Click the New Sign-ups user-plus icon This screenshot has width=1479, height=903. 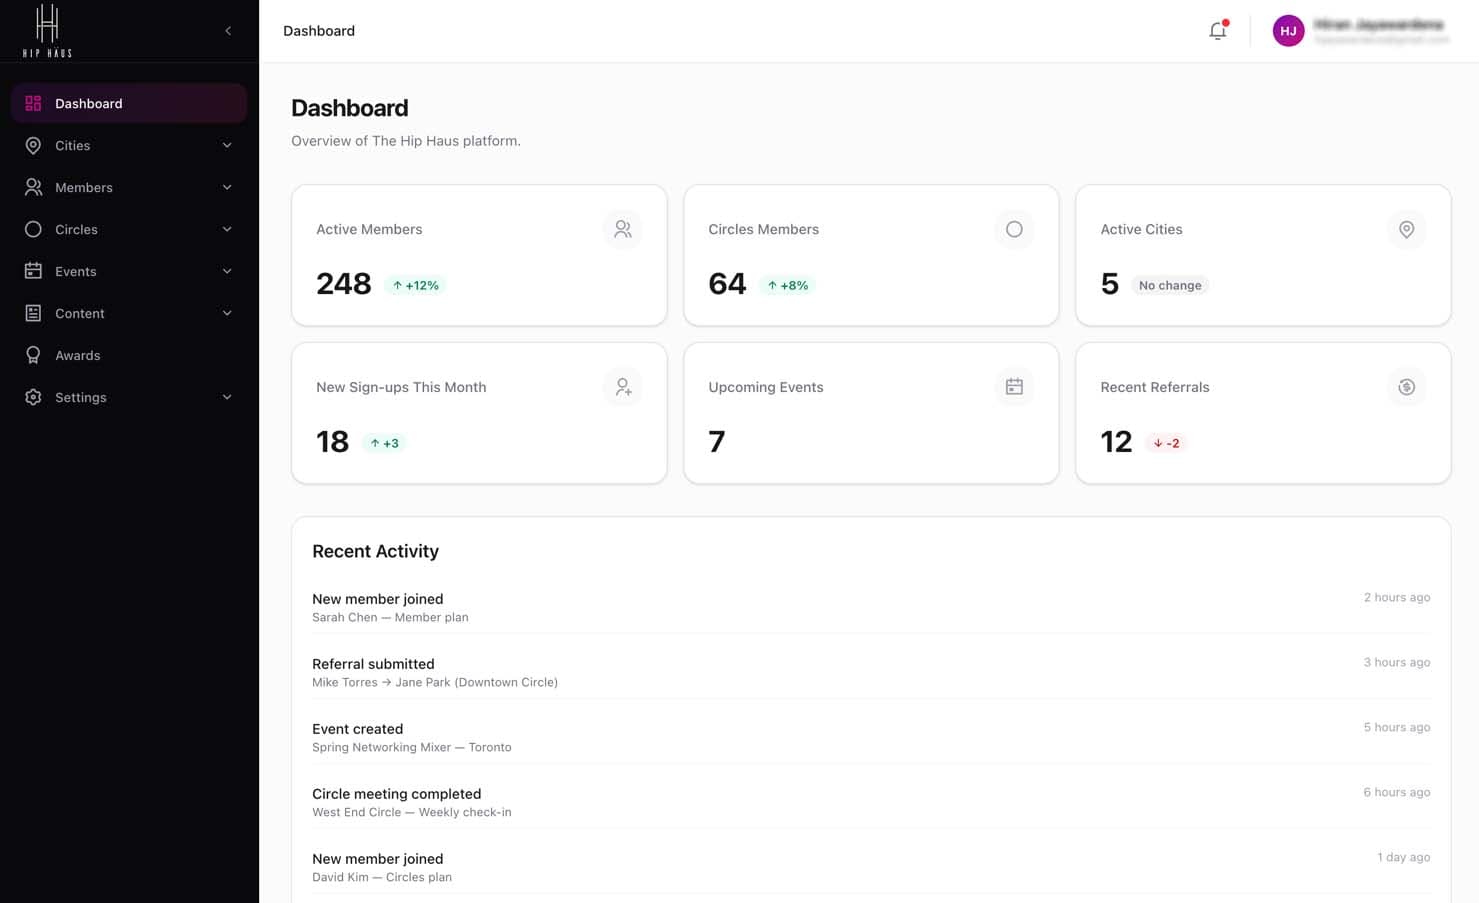(623, 387)
